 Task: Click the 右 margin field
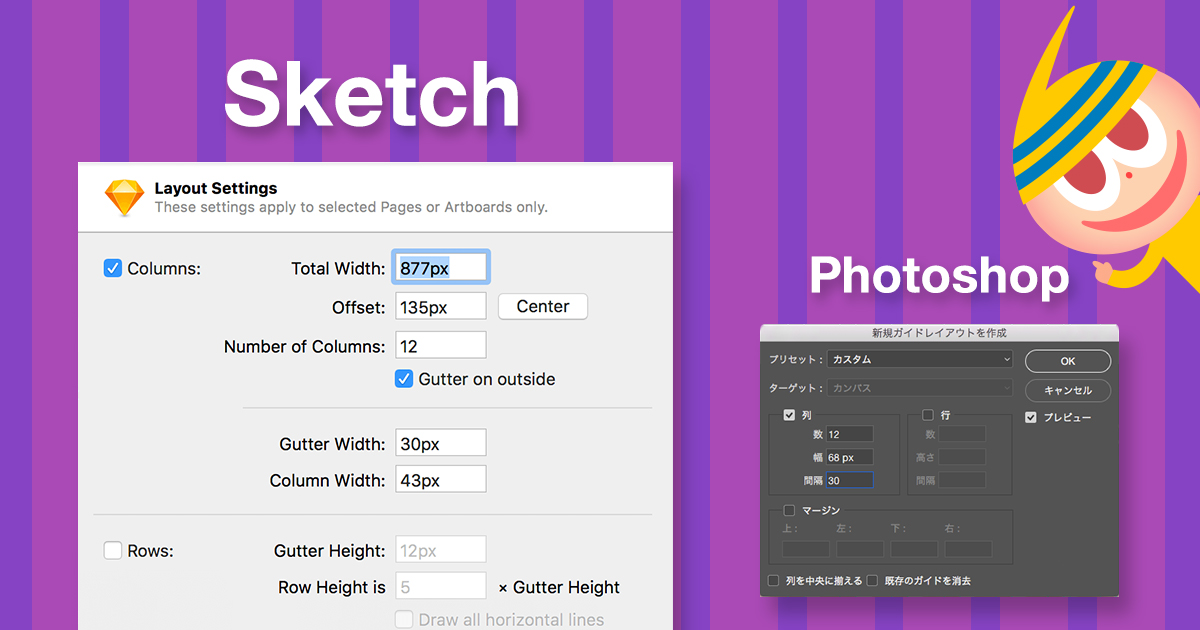coord(968,549)
